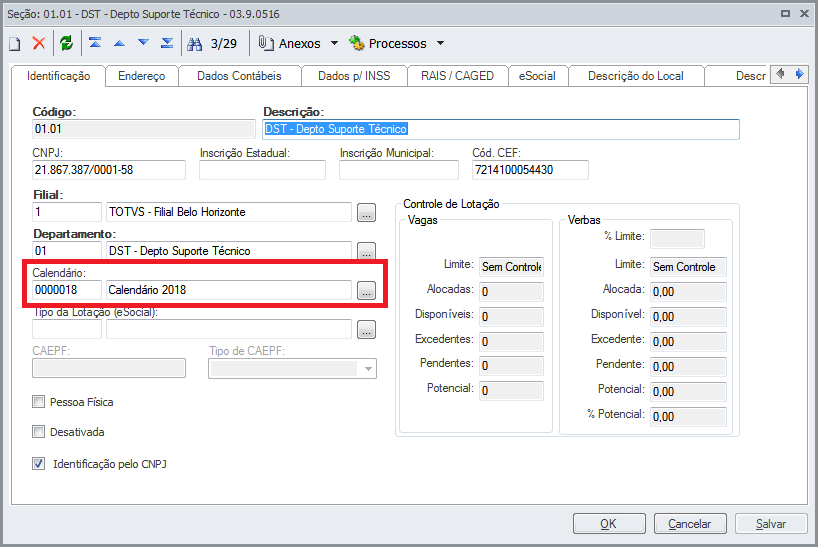Click the Cancelar button
The image size is (818, 547).
[x=689, y=523]
